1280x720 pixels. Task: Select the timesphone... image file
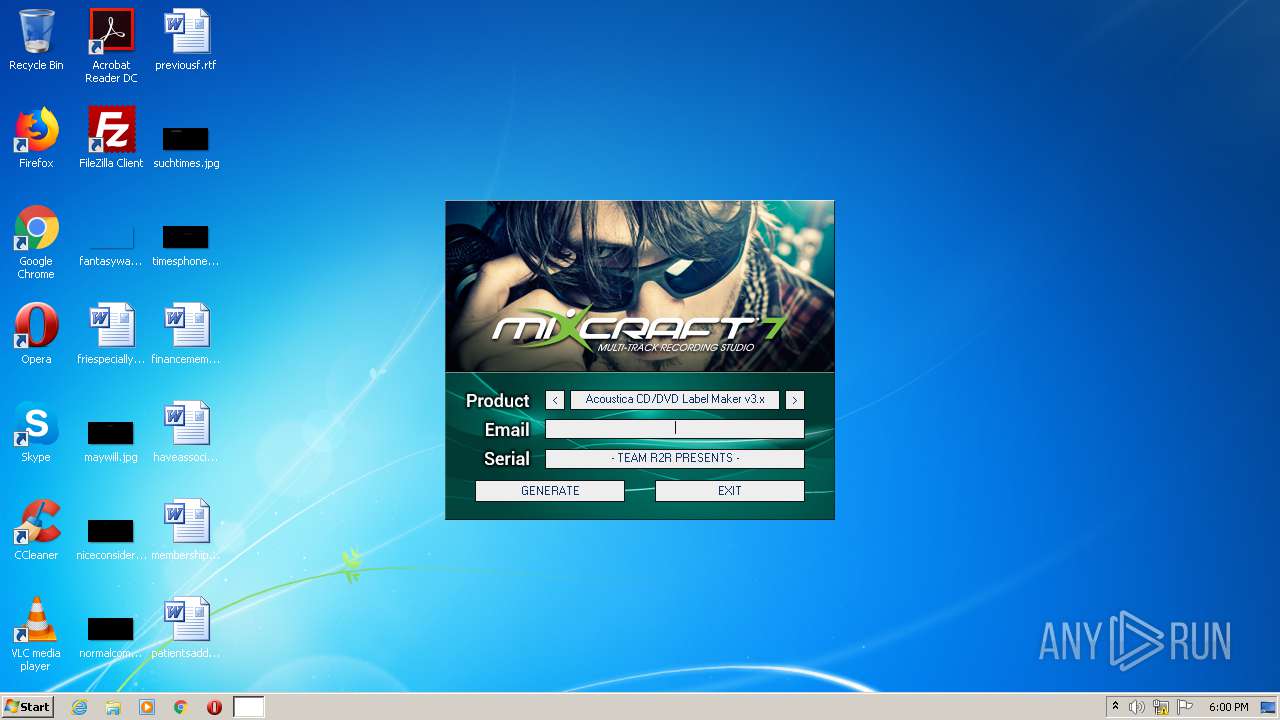coord(186,246)
